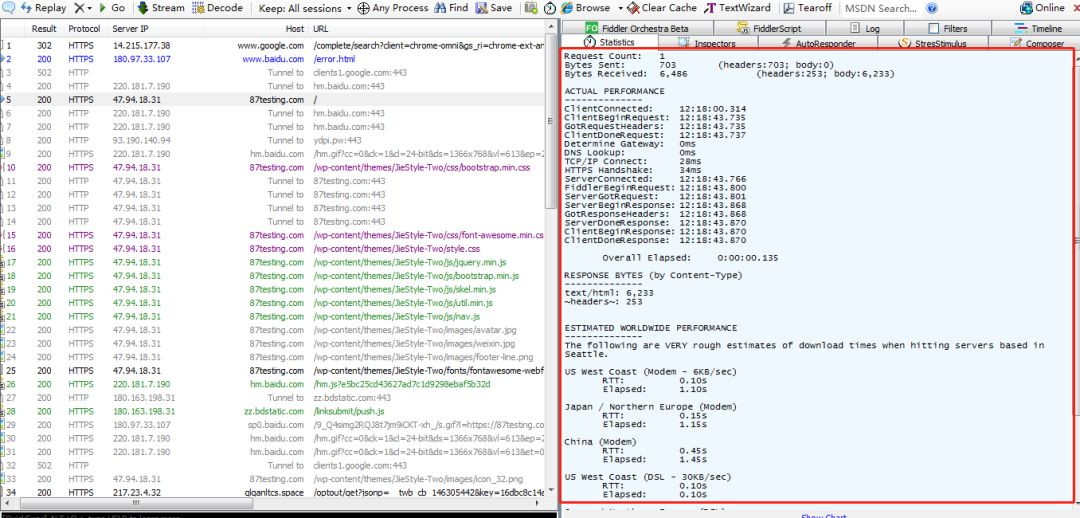
Task: Expand the Browse dropdown arrow
Action: [621, 8]
